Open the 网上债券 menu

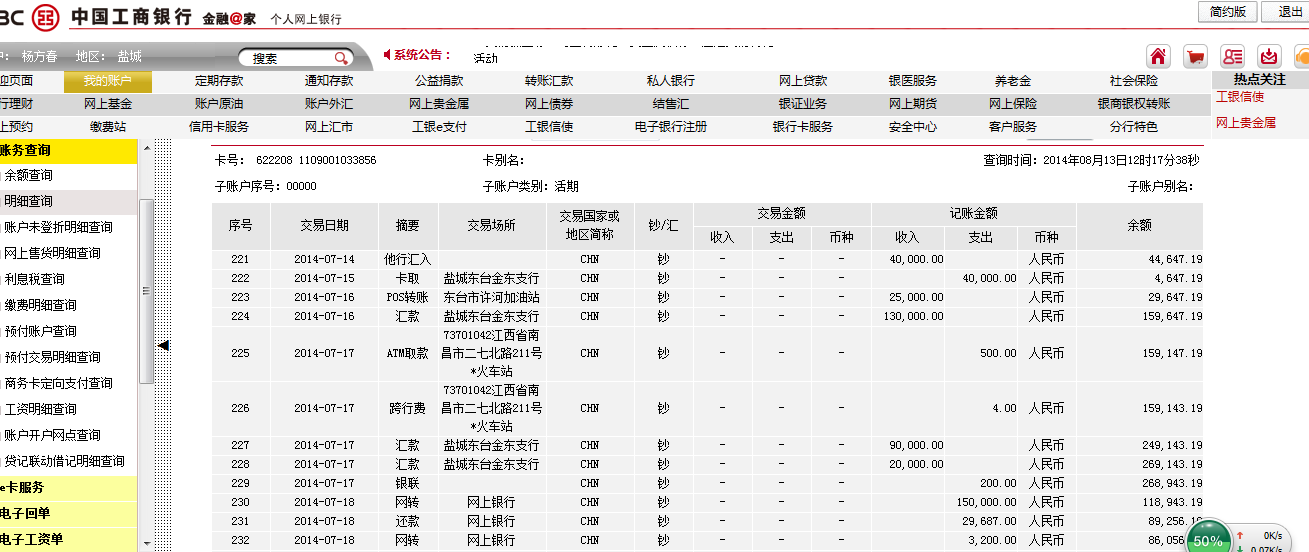(x=549, y=104)
